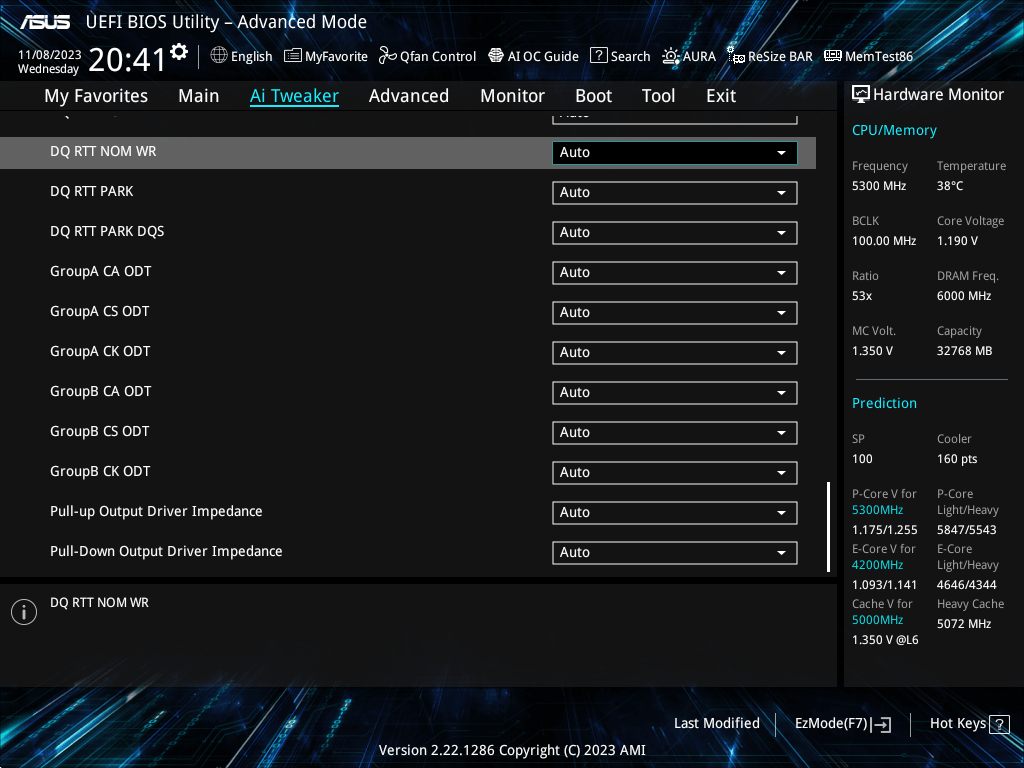Expand GroupB CS ODT dropdown
Screen dimensions: 1024x768
[675, 433]
